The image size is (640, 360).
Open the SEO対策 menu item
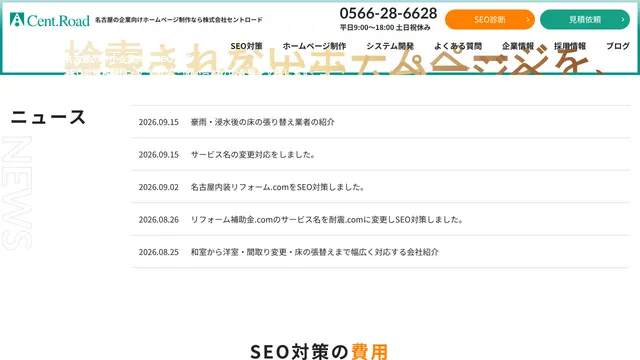pyautogui.click(x=246, y=46)
